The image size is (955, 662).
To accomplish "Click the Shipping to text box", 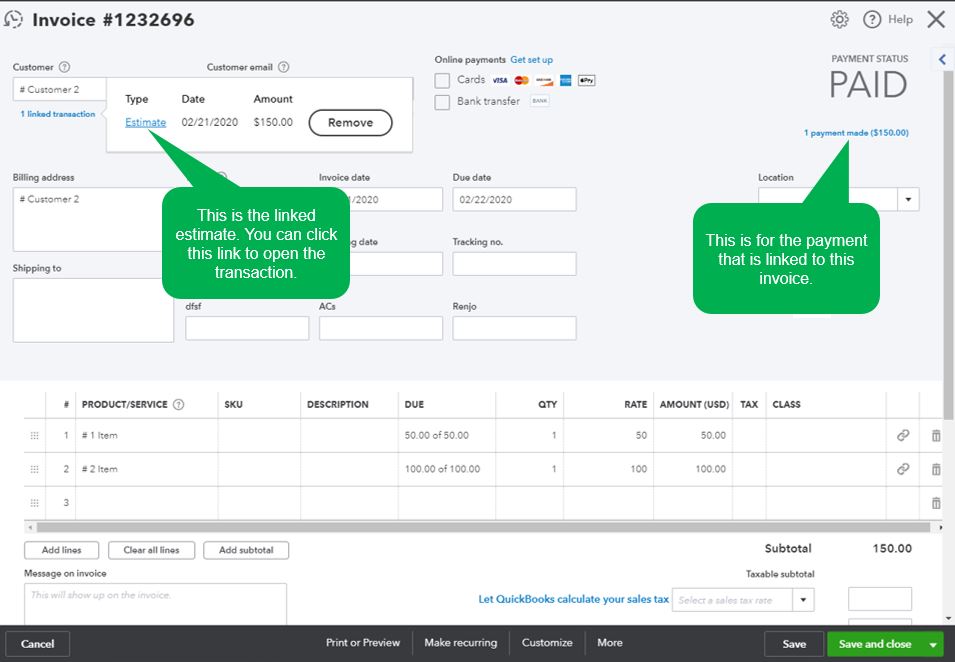I will click(93, 310).
